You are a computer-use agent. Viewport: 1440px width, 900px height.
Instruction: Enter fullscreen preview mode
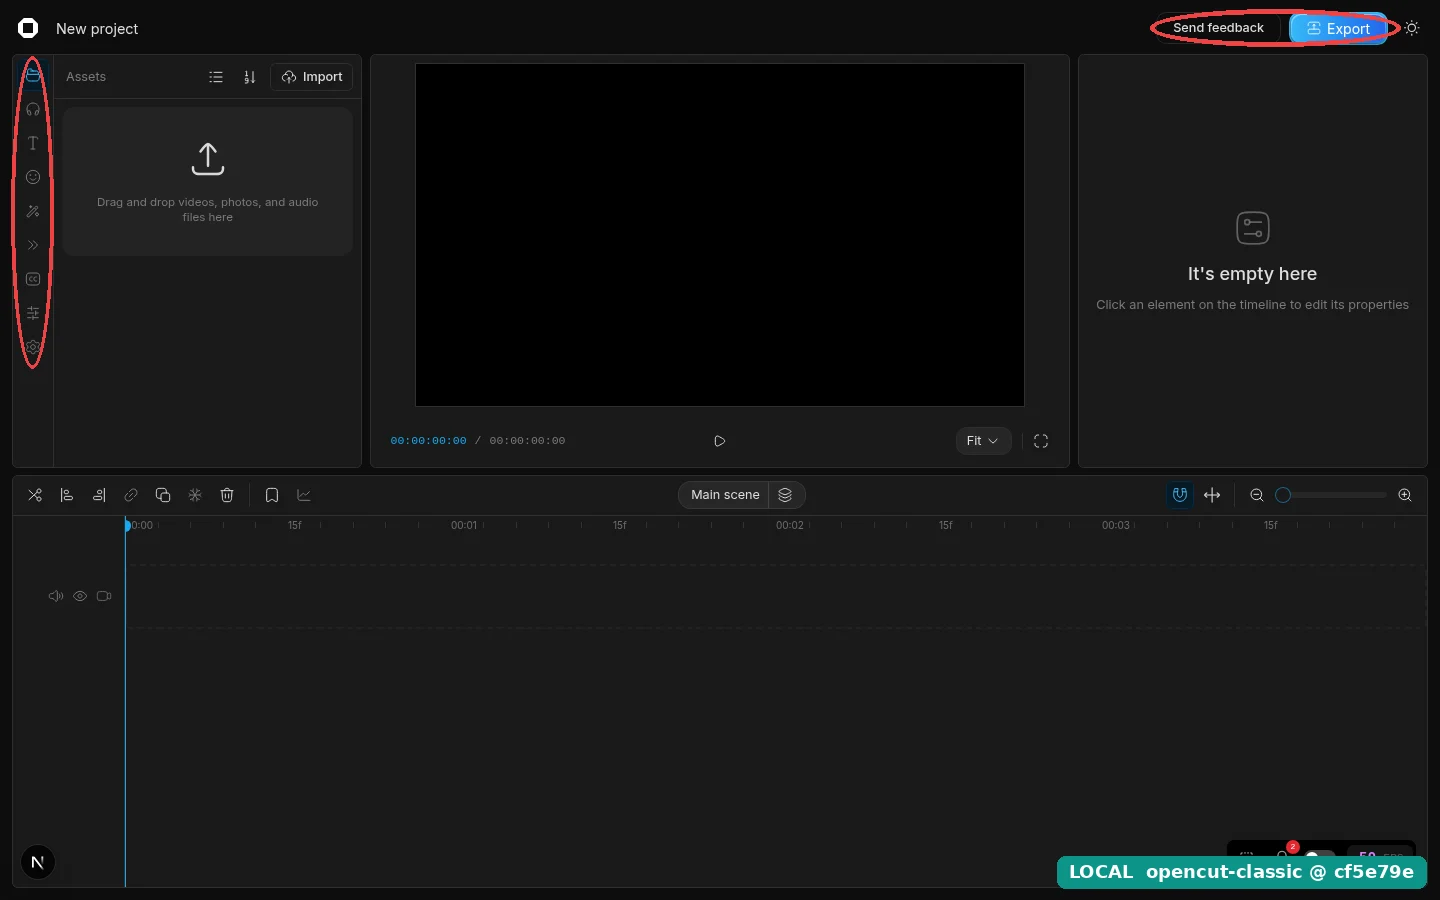[x=1041, y=441]
